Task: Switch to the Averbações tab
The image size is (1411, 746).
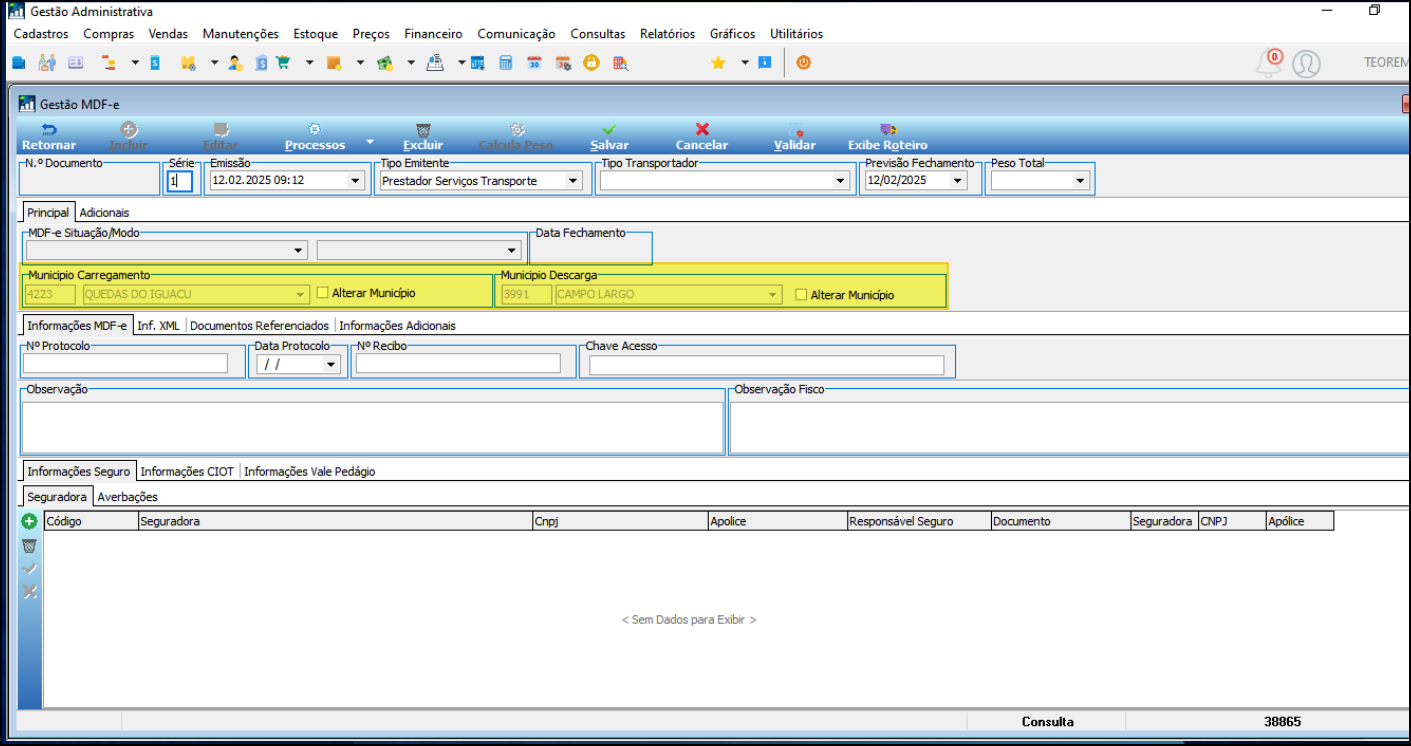Action: (127, 496)
